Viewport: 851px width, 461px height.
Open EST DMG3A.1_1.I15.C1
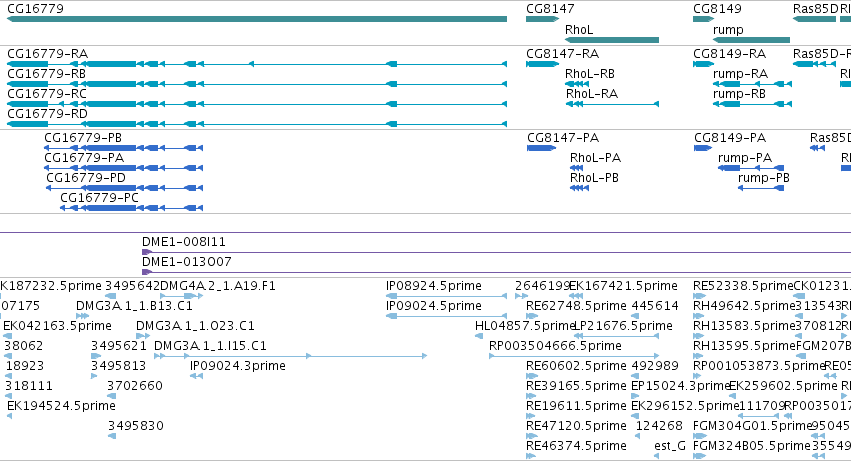290,356
